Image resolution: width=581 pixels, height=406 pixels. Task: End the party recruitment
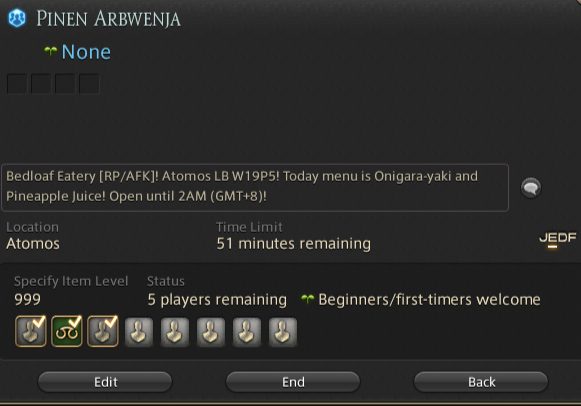(x=293, y=382)
